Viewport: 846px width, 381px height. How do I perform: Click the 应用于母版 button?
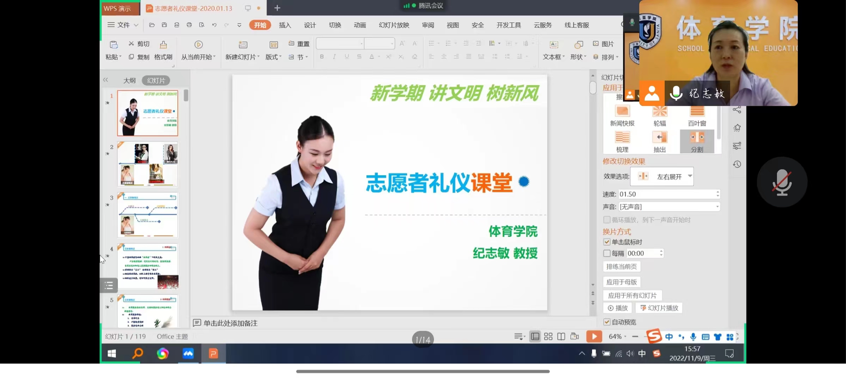pos(622,282)
